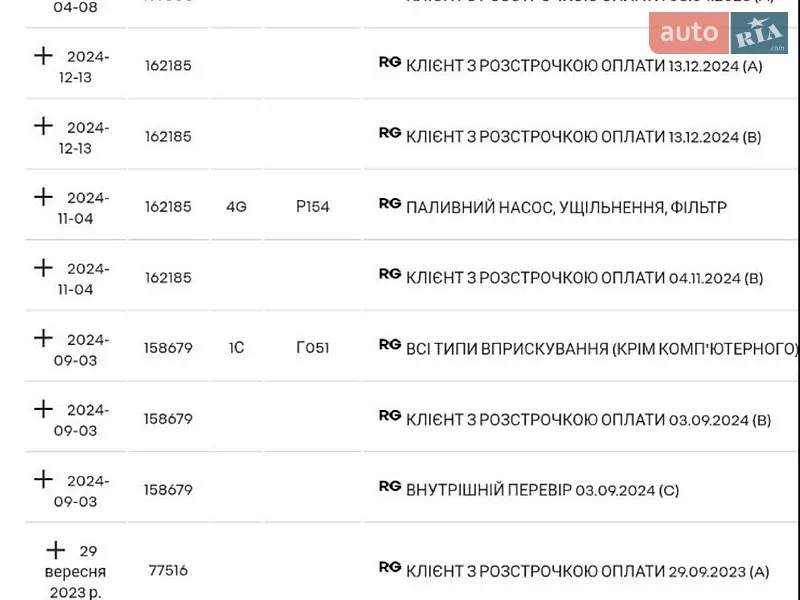Screen dimensions: 800x600
Task: Expand fuel pump 2024-11-04 row
Action: (43, 197)
